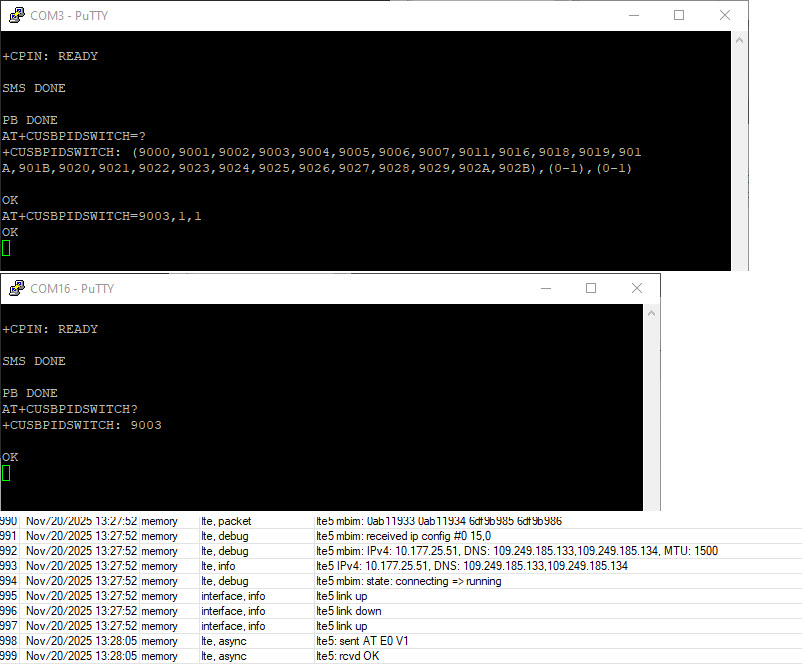Click 'memory' buffer cell in row 994
This screenshot has width=802, height=671.
160,581
